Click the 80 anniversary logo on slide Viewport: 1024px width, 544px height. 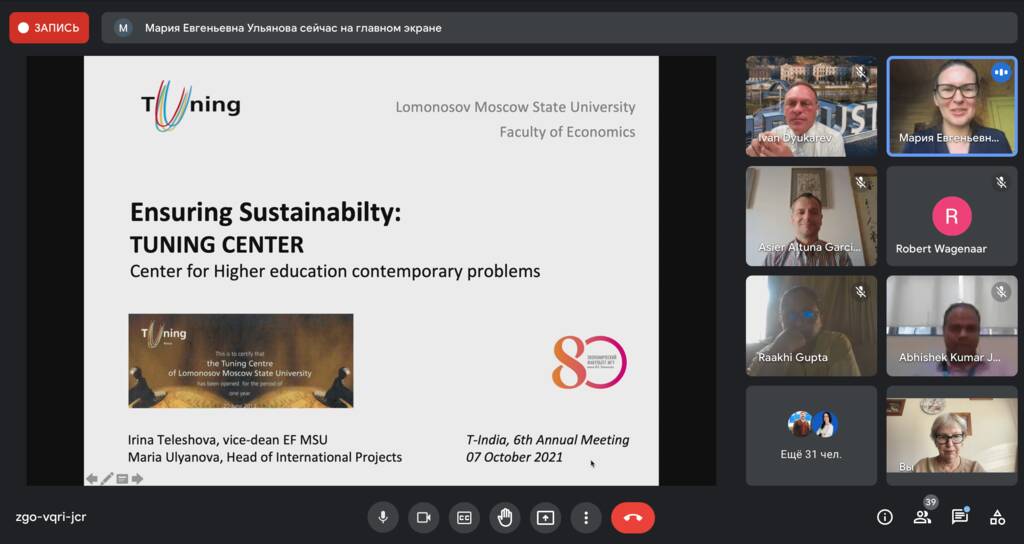[589, 362]
